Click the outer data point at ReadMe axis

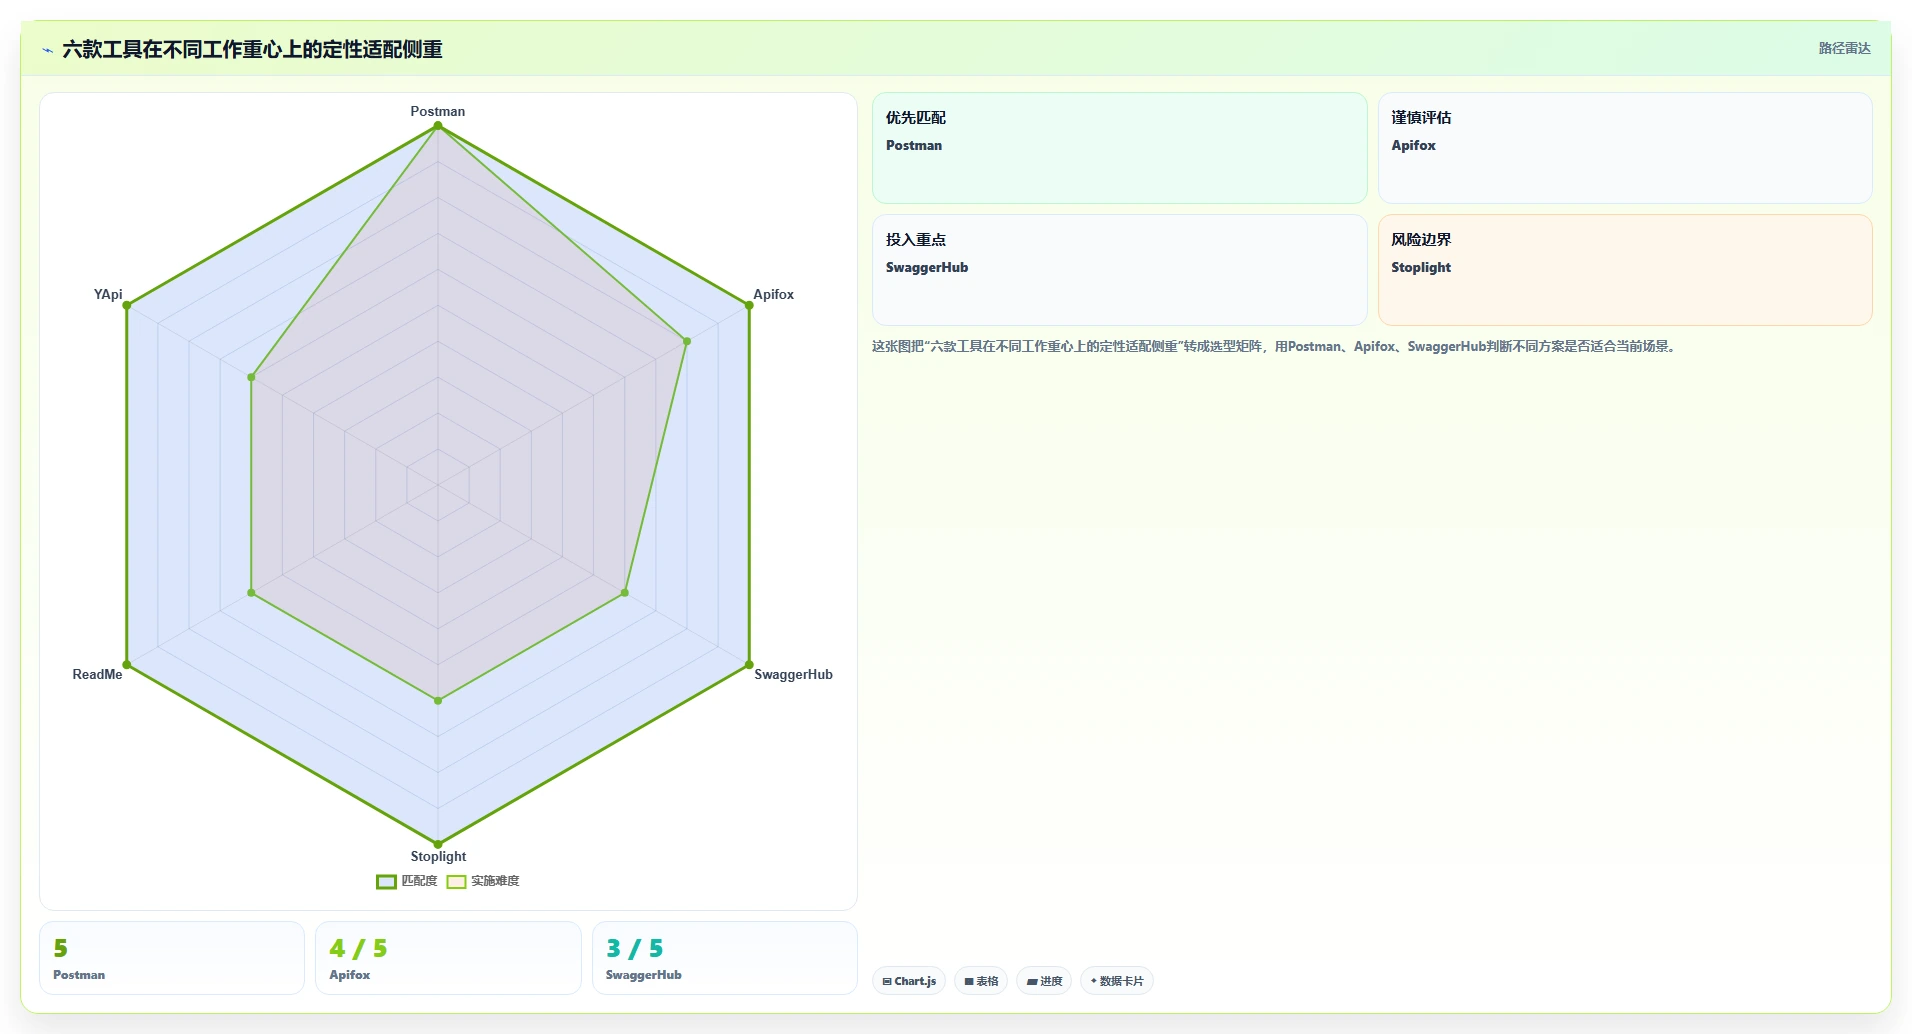tap(127, 665)
